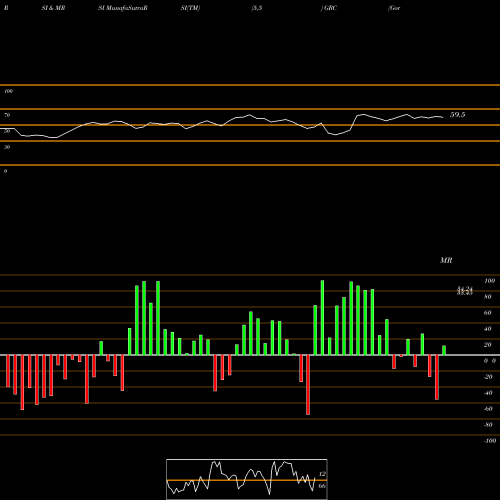Click the MR axis label 40

(x=488, y=329)
